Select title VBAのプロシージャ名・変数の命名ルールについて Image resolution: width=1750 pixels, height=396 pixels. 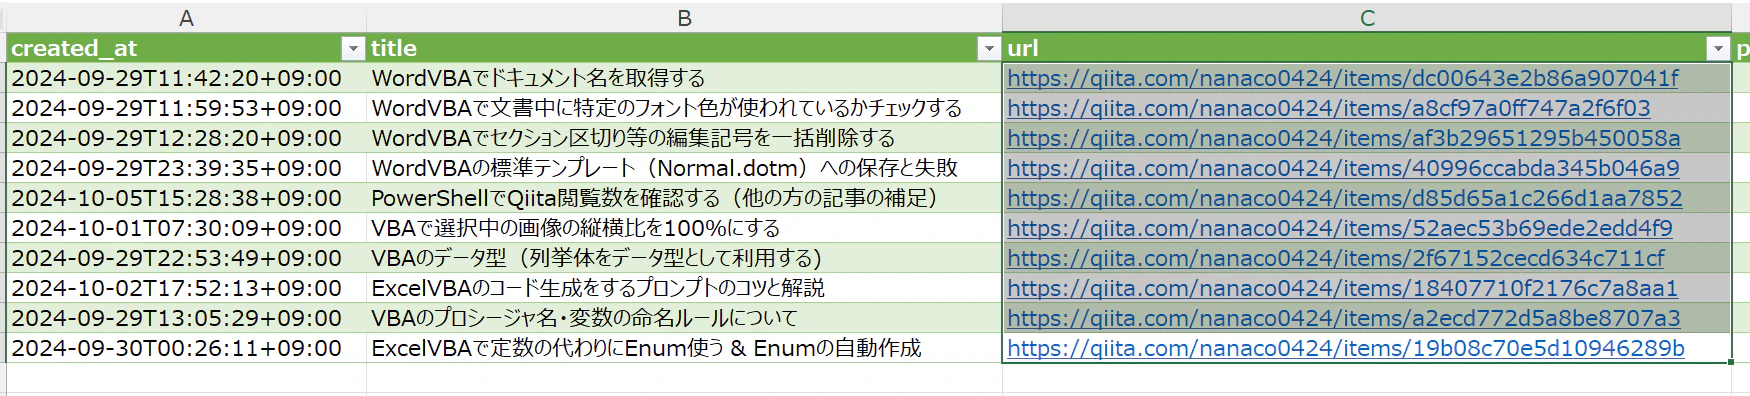[x=684, y=318]
